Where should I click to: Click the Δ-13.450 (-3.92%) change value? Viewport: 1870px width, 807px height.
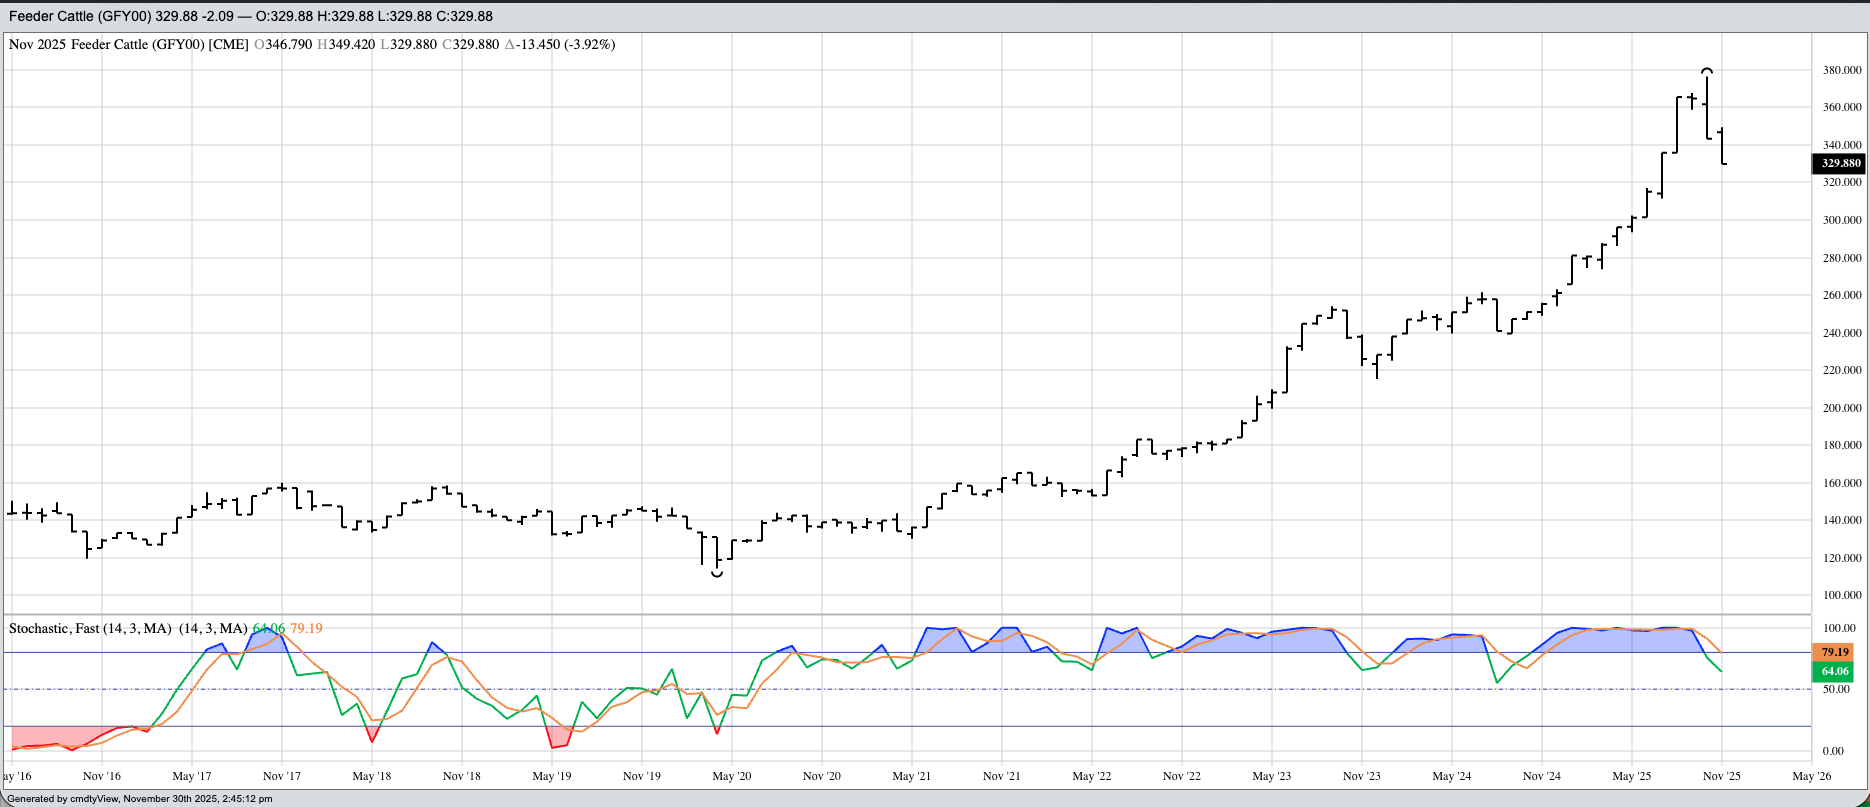[x=560, y=45]
